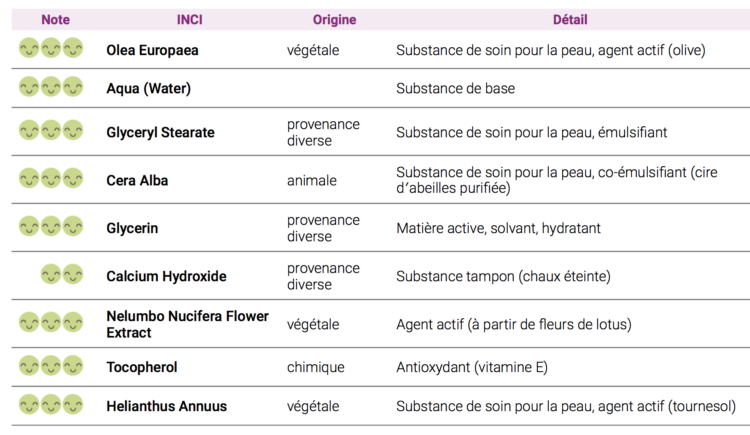This screenshot has height=435, width=750.
Task: Open the Cera Alba ingredient name
Action: (137, 181)
